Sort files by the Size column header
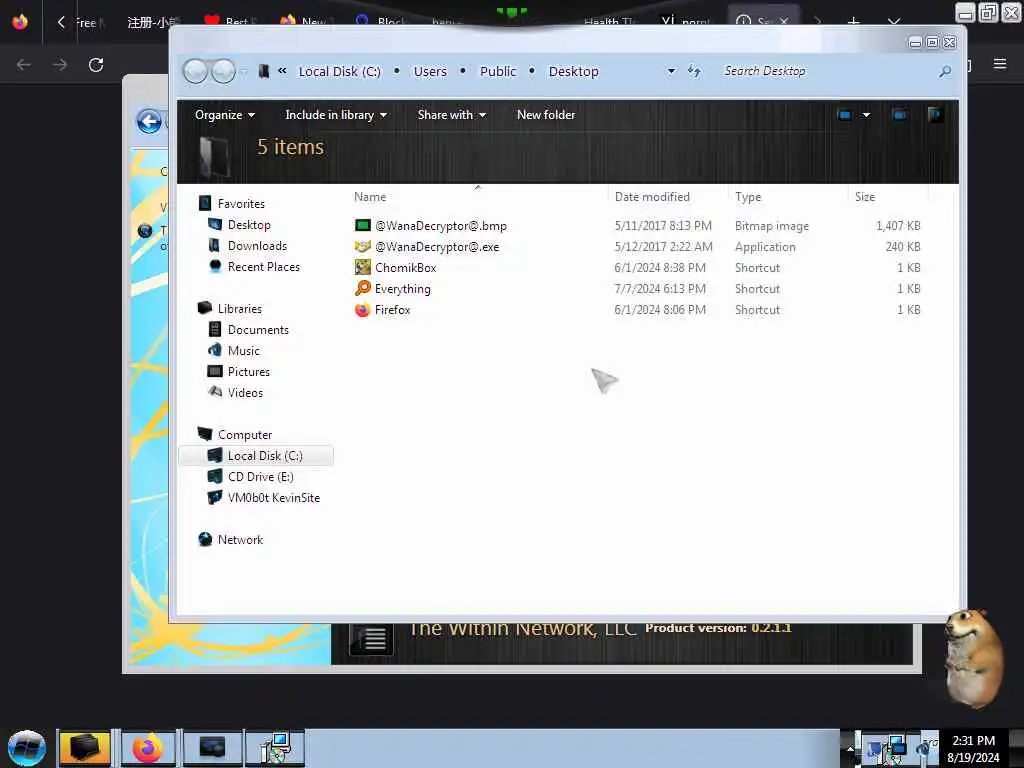 [x=865, y=197]
